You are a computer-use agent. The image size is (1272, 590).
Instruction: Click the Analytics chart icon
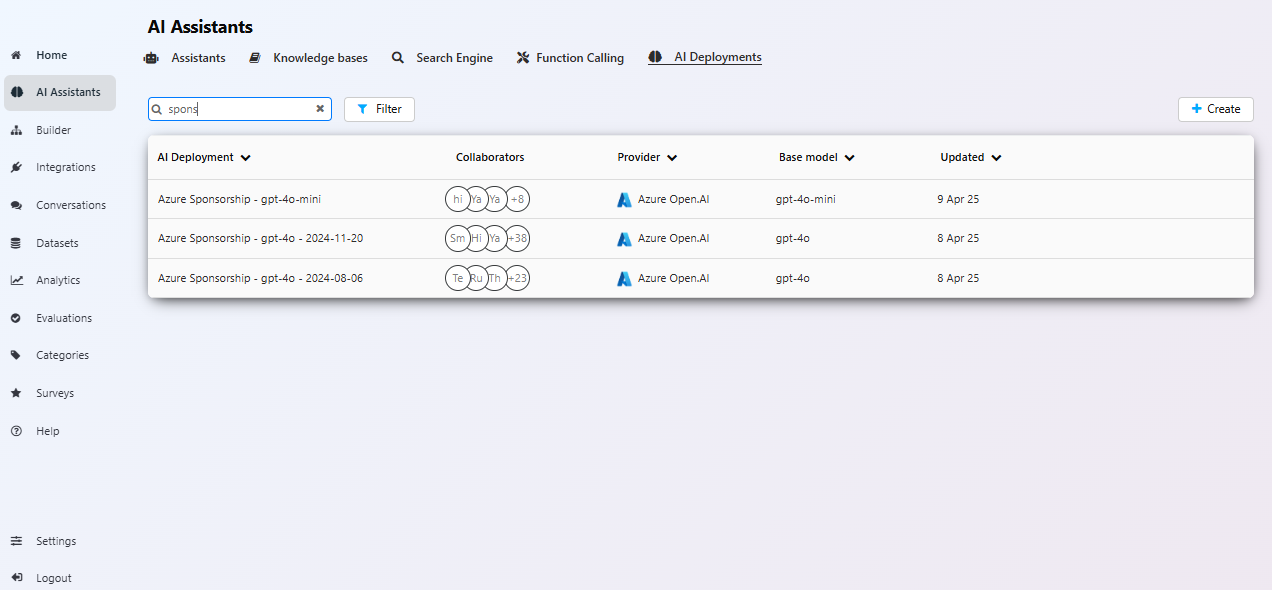pos(16,280)
